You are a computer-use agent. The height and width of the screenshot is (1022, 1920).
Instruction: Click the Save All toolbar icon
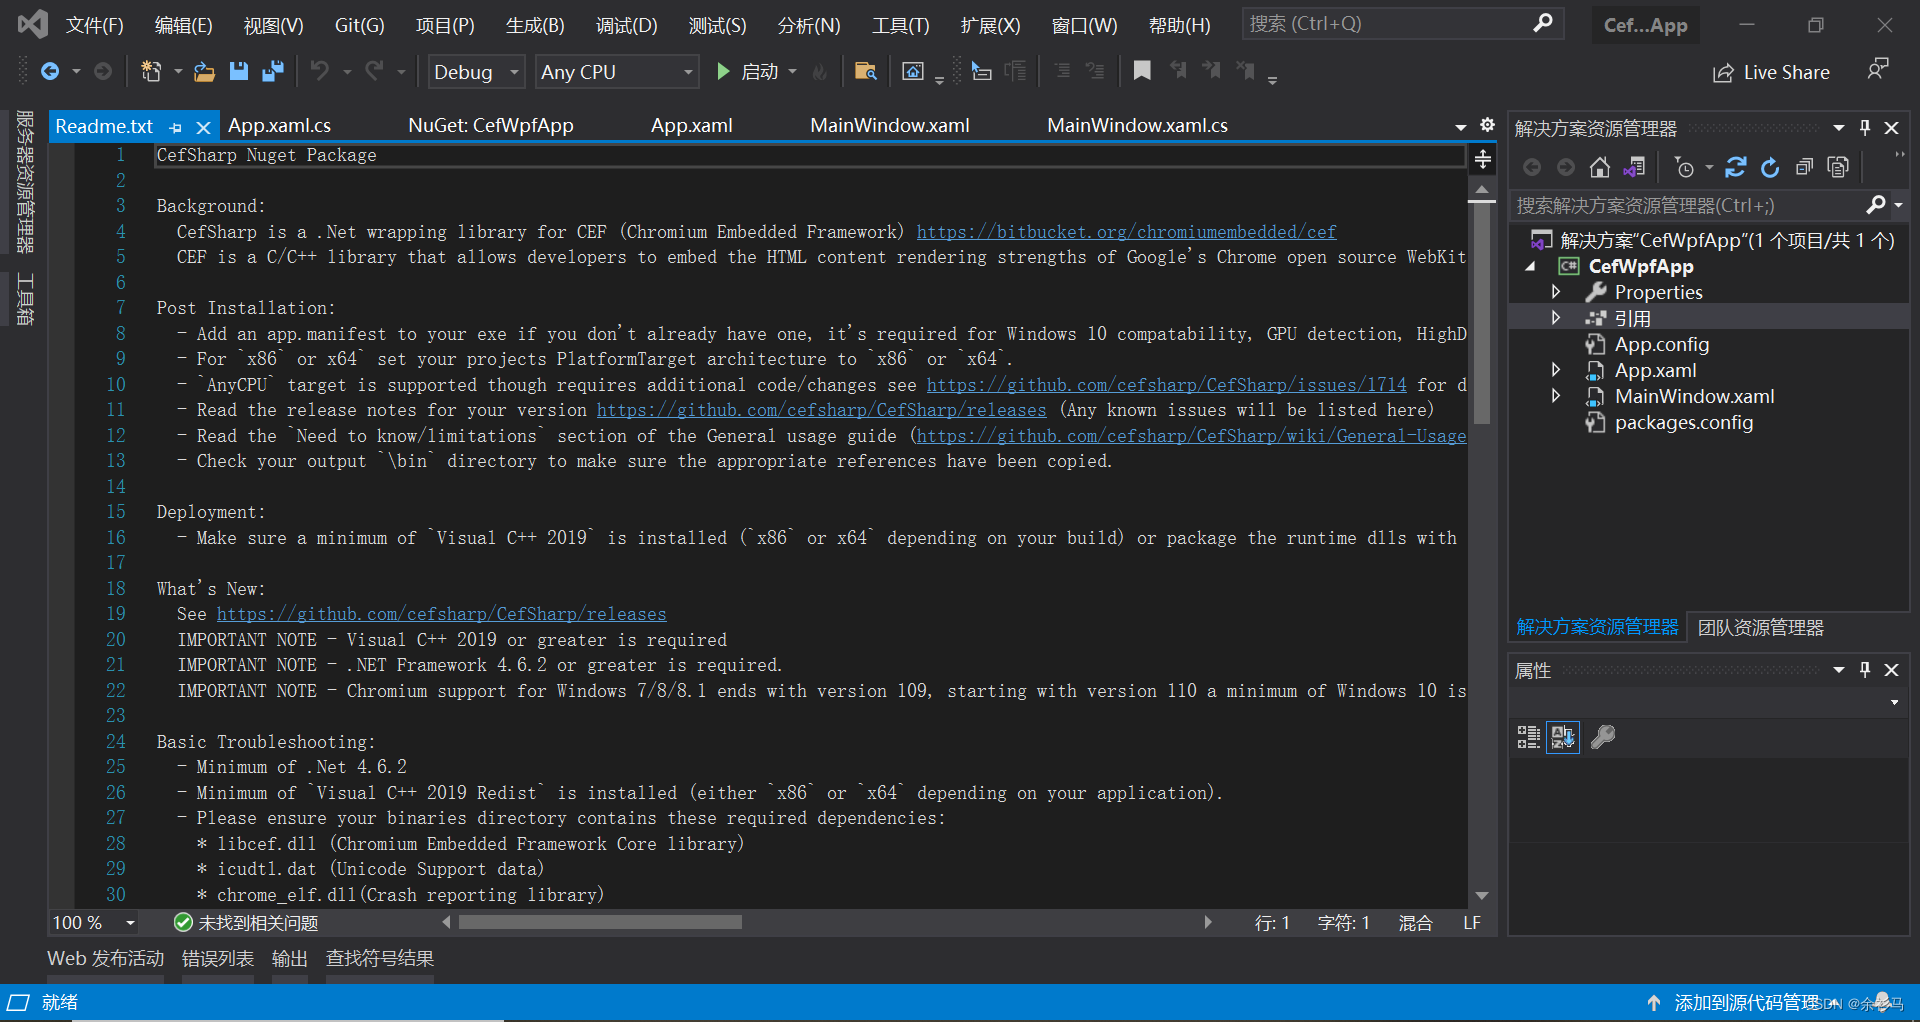[x=273, y=71]
